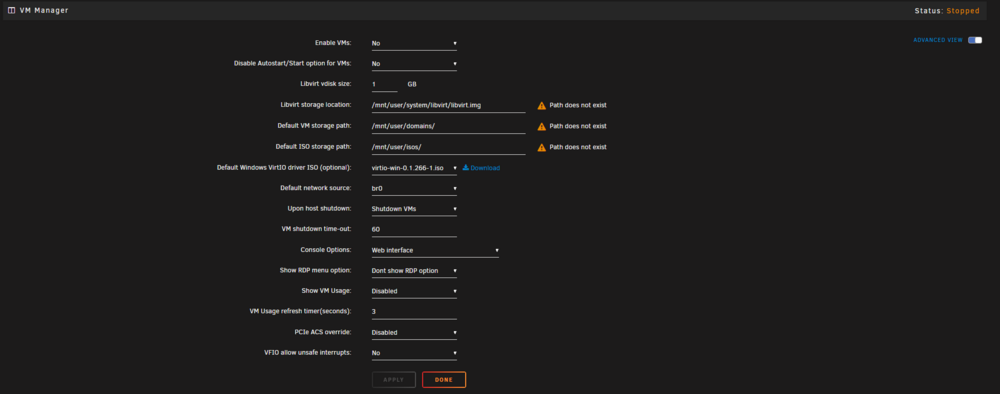Click 'VM shutdown time-out:' label
The width and height of the screenshot is (1000, 394).
316,228
